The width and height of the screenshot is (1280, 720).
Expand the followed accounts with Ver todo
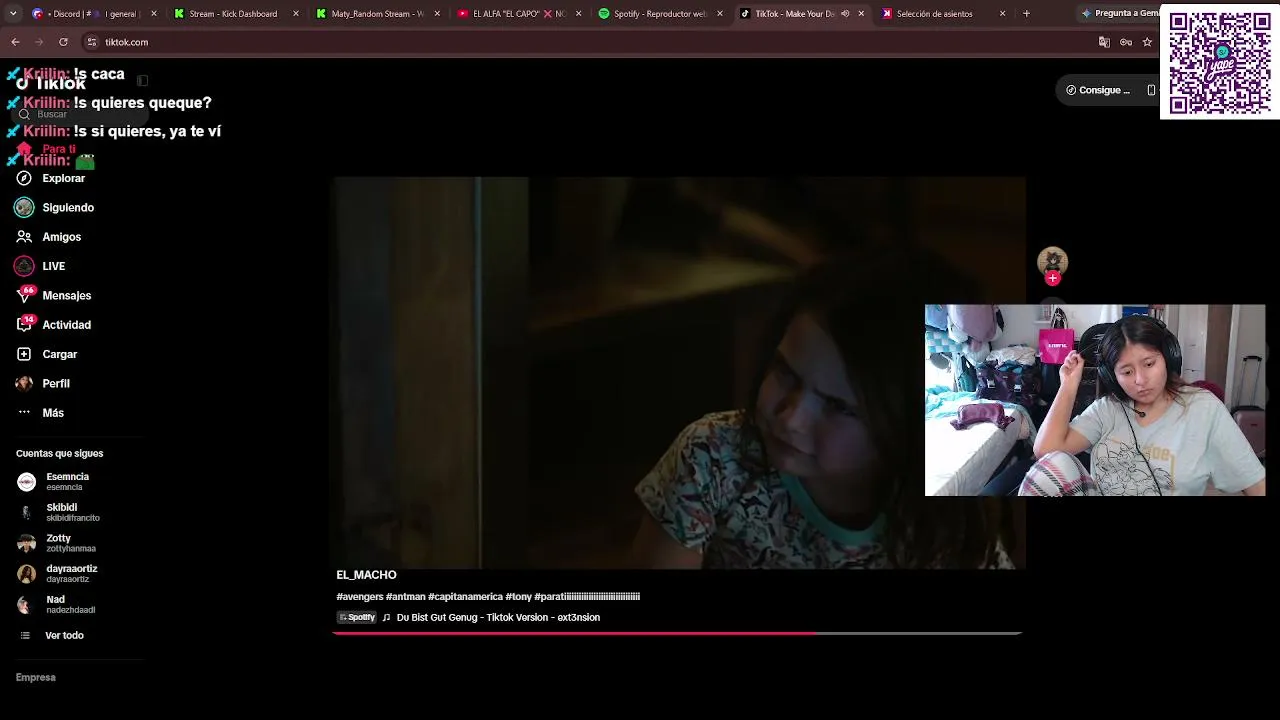pyautogui.click(x=64, y=636)
